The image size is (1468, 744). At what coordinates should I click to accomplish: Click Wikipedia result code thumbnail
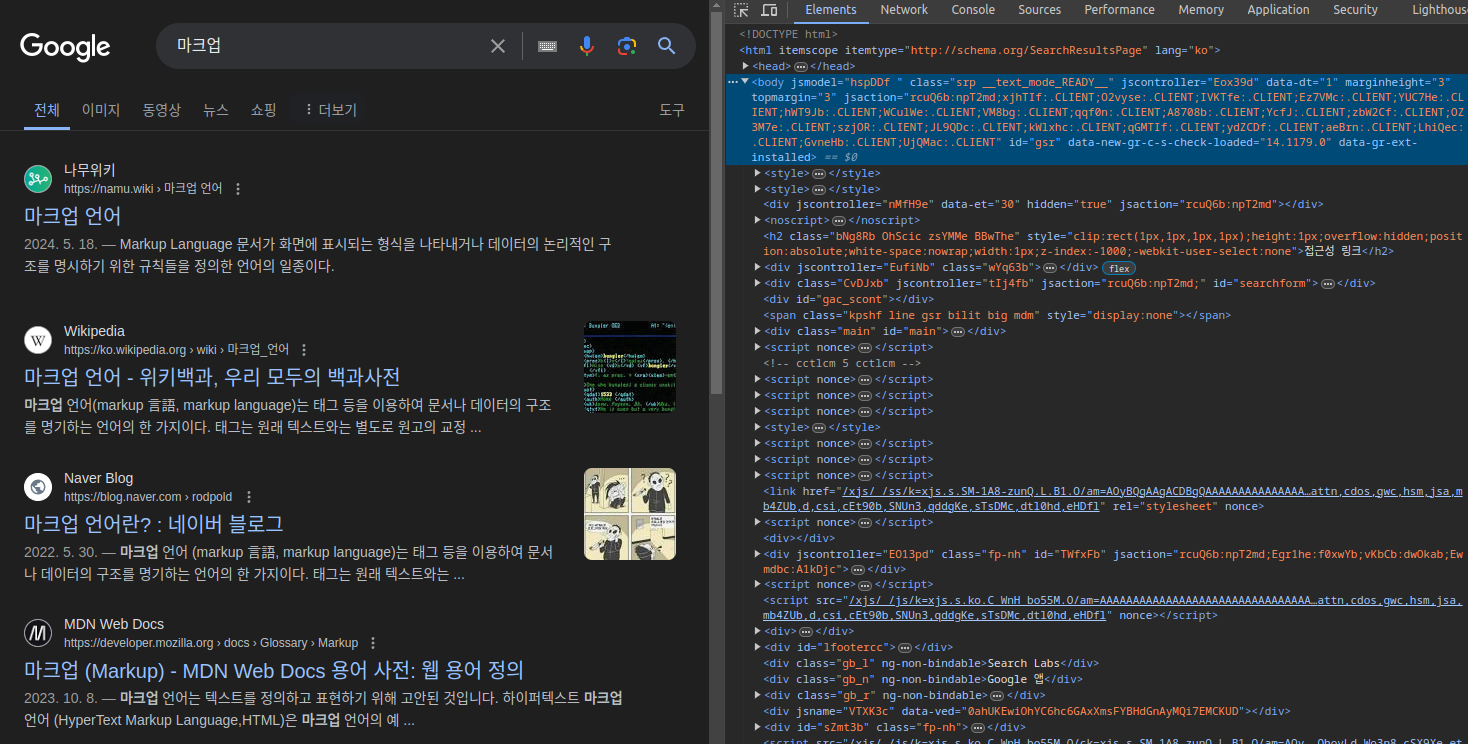[630, 367]
